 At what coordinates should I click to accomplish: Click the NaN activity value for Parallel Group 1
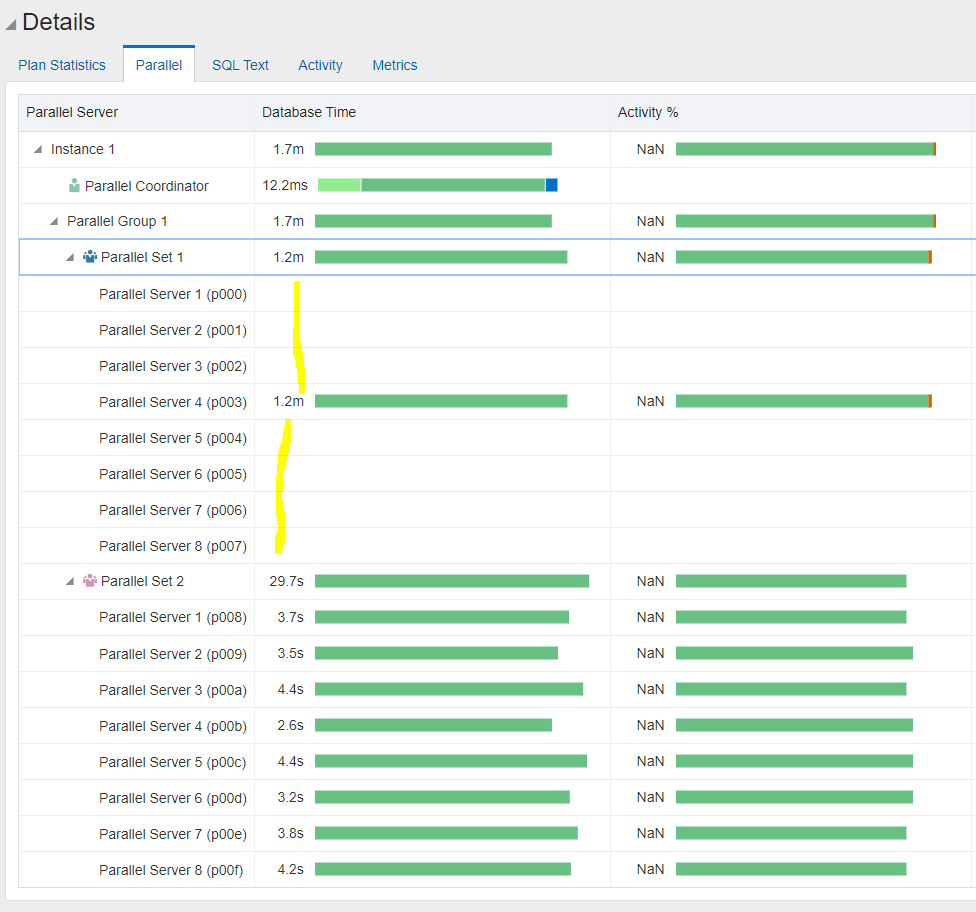(x=650, y=221)
